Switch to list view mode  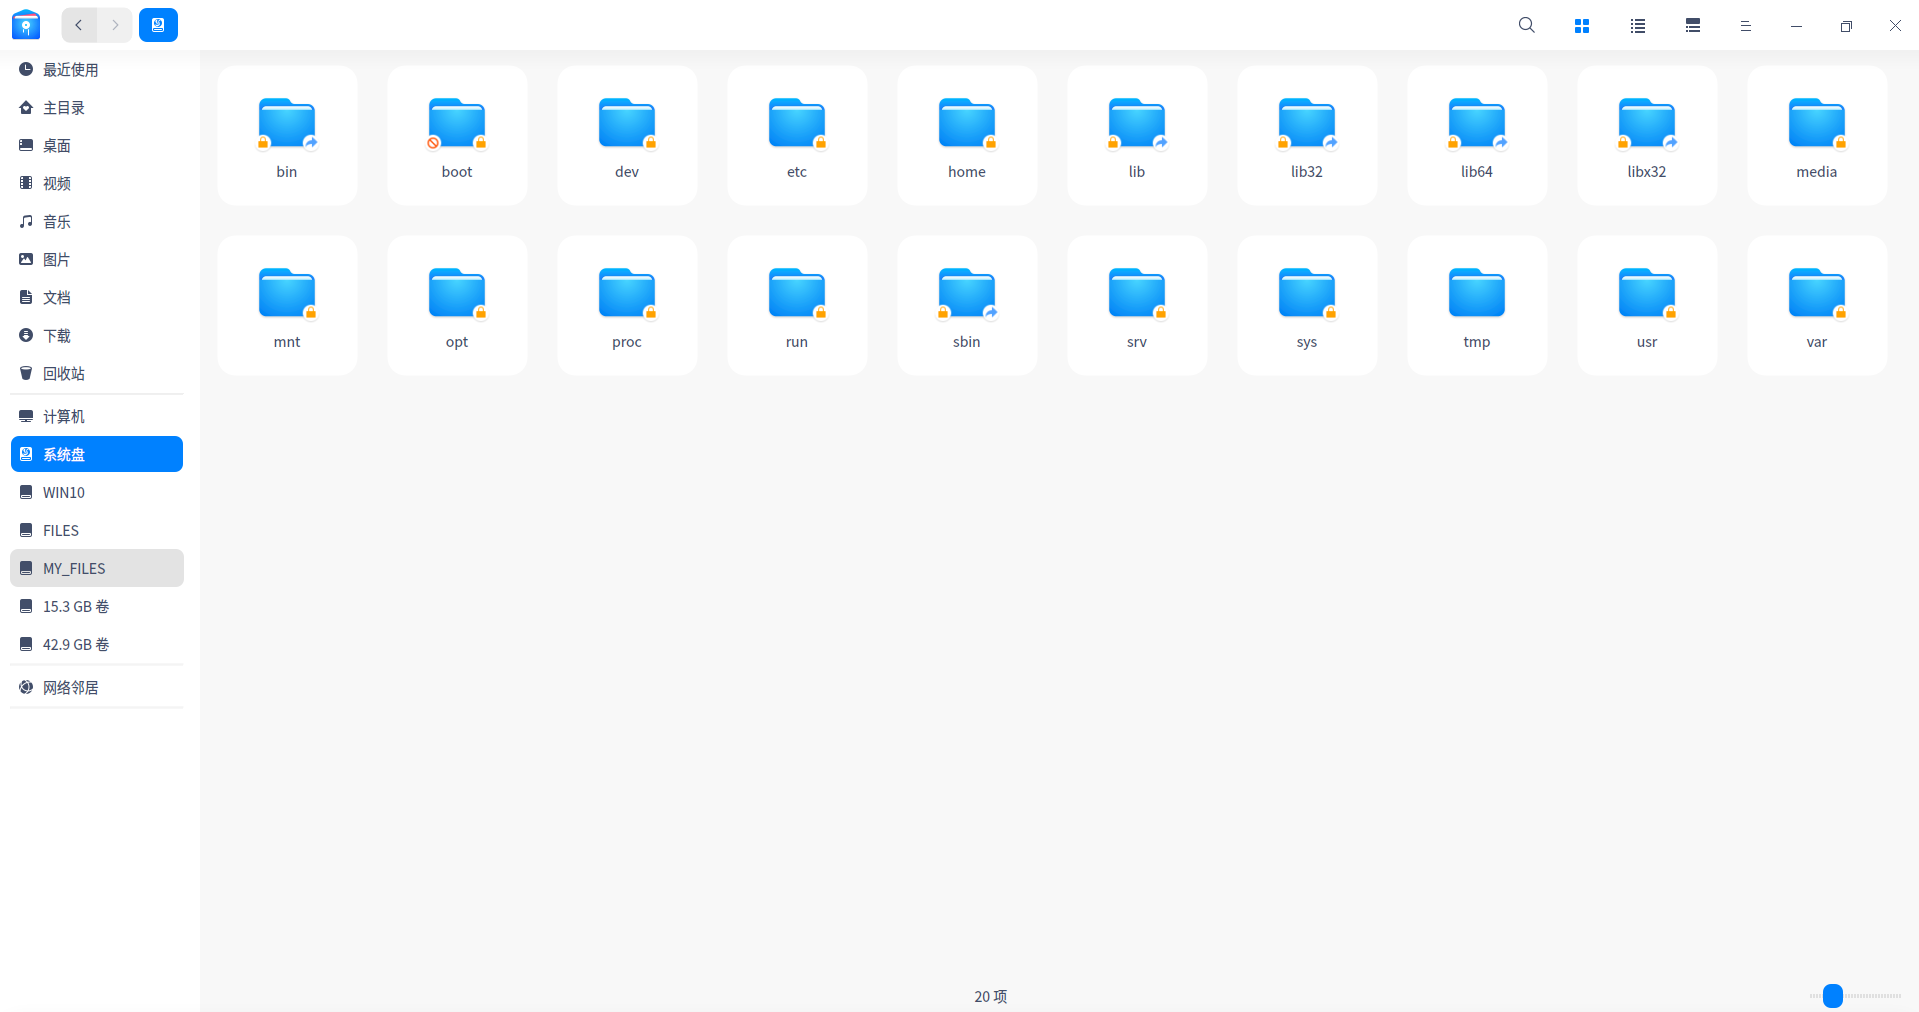click(1637, 26)
